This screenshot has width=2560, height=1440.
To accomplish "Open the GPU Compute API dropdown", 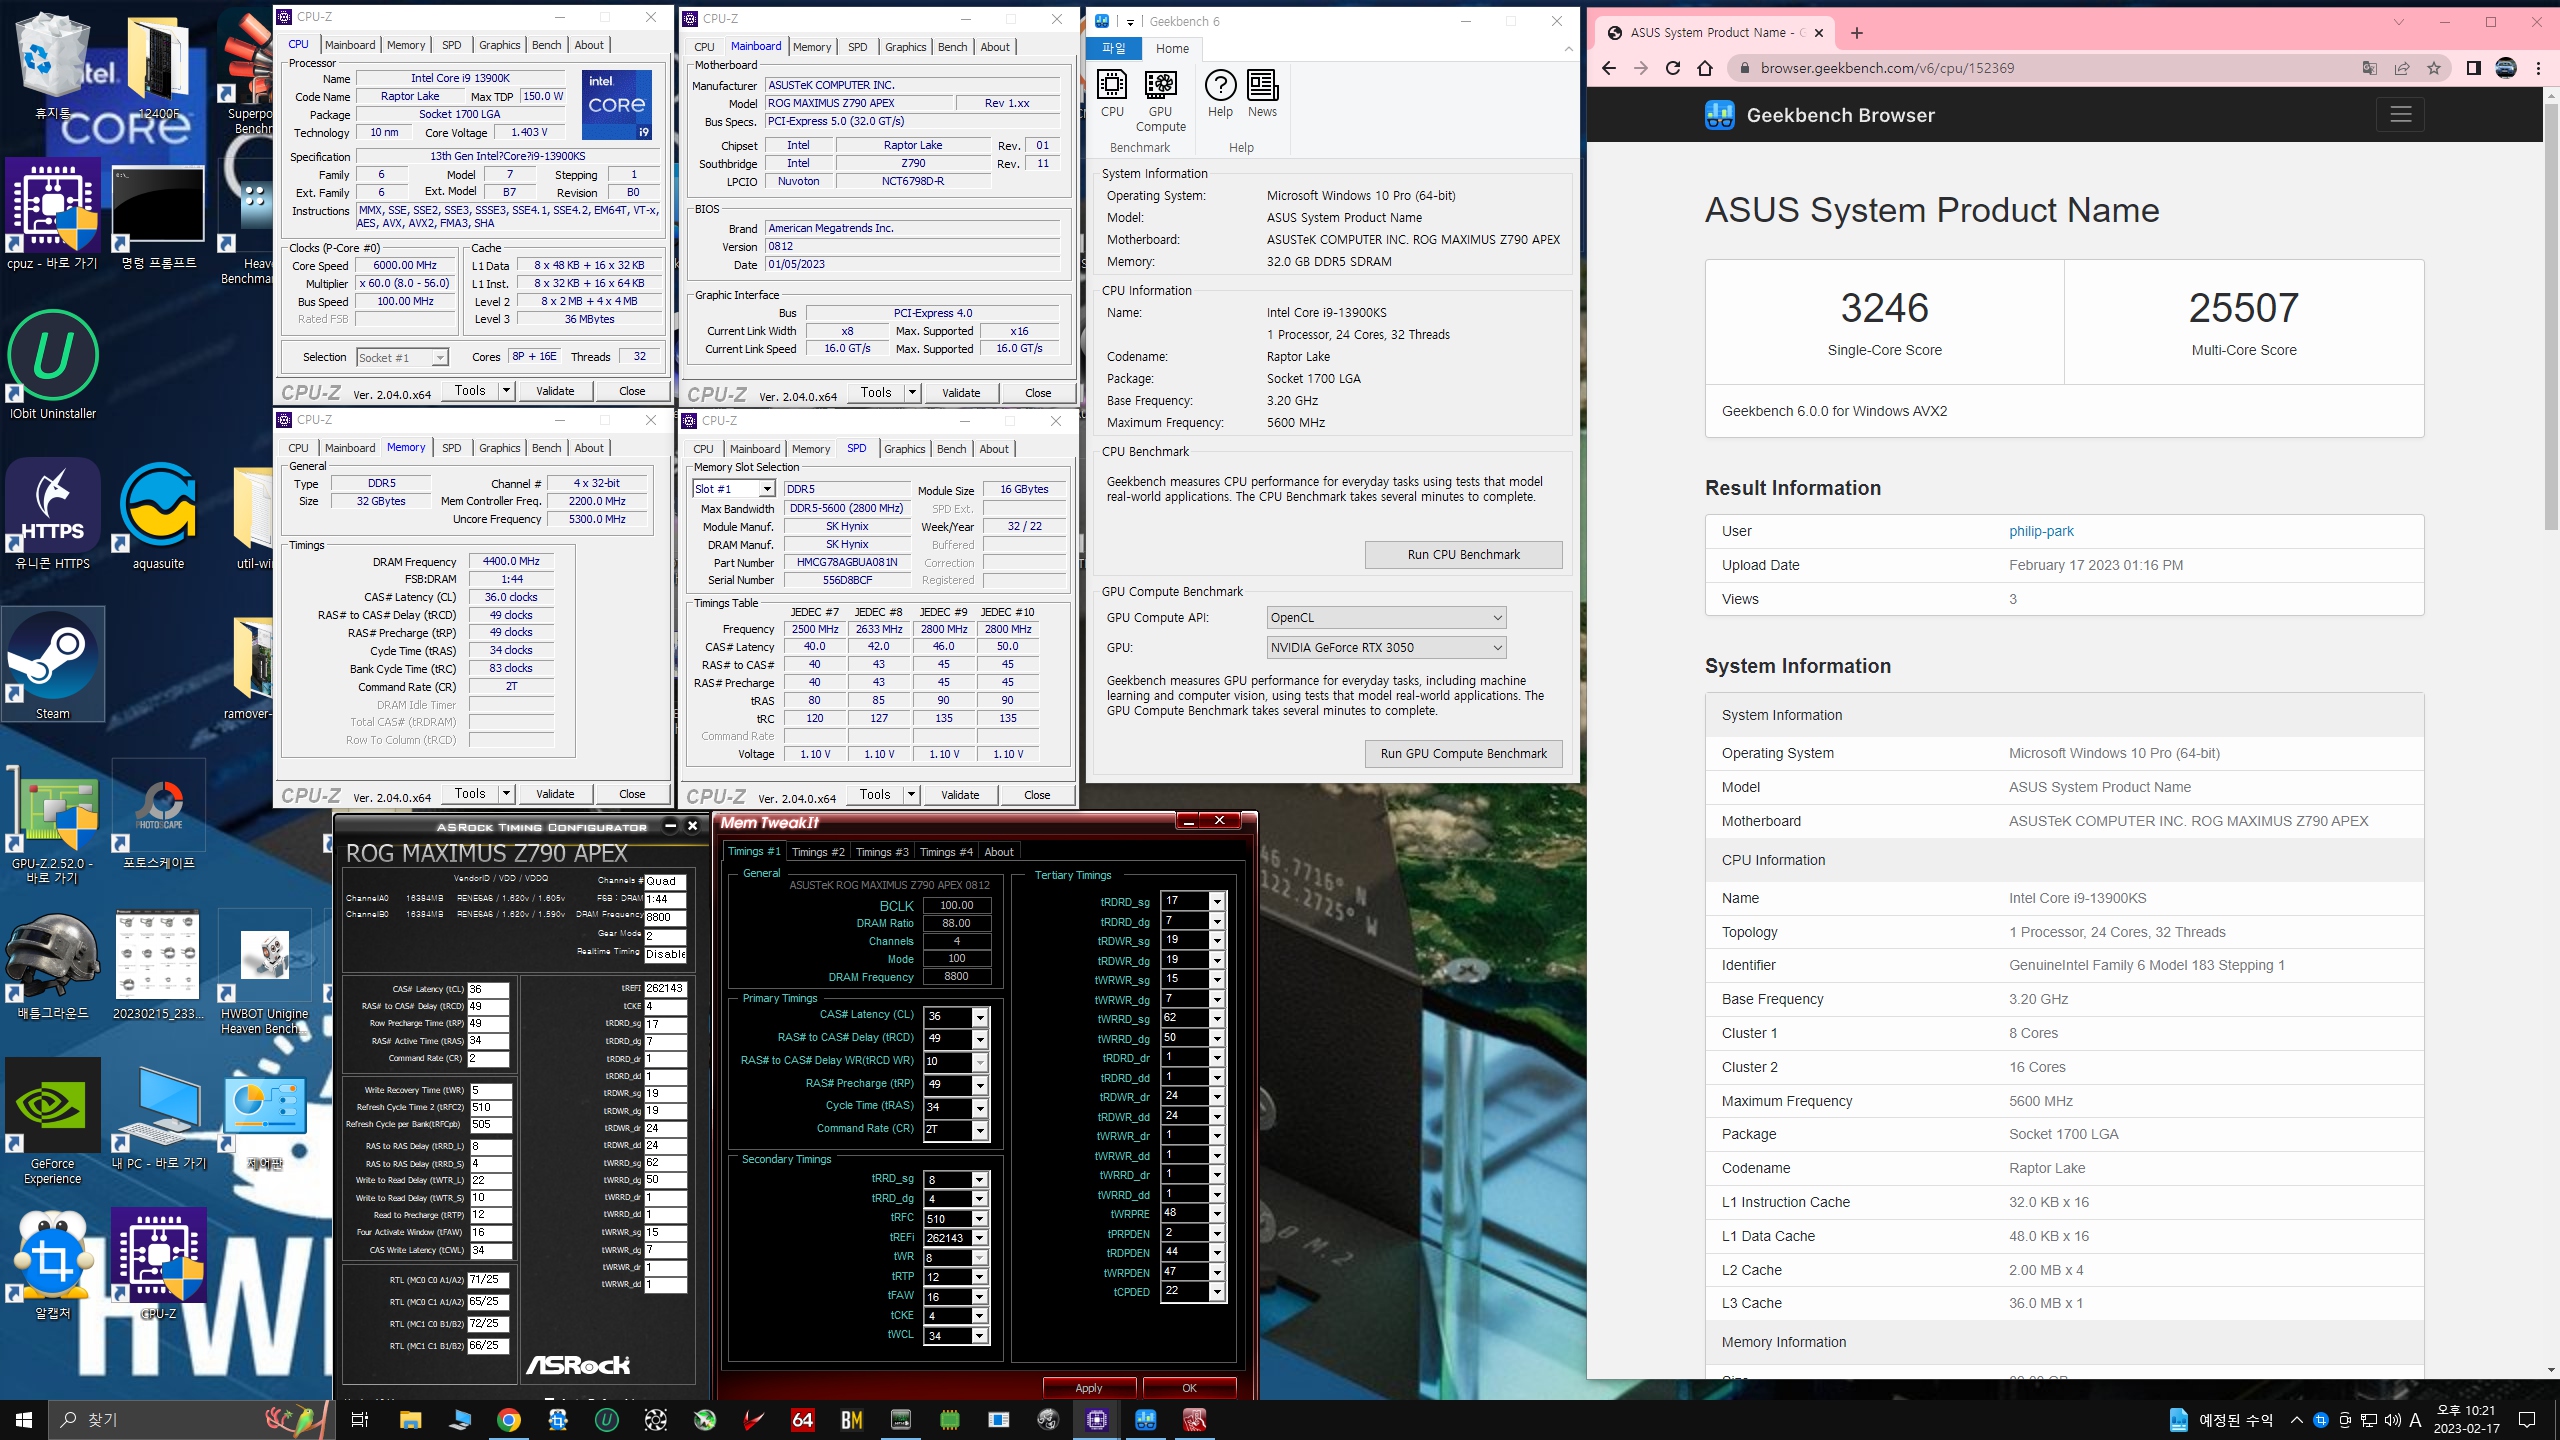I will (1386, 618).
